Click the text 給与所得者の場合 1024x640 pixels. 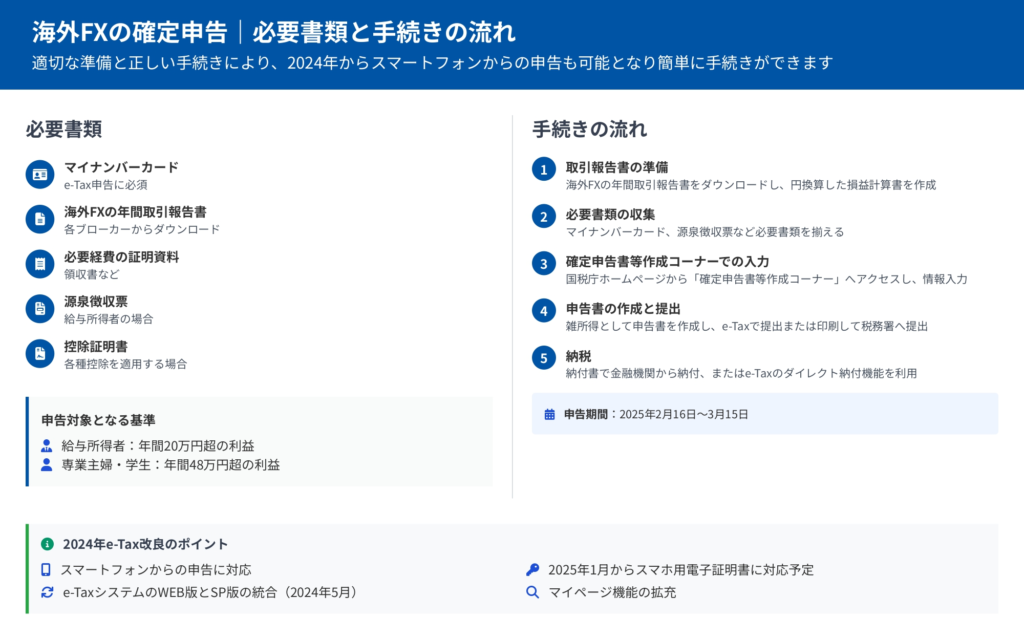(108, 319)
